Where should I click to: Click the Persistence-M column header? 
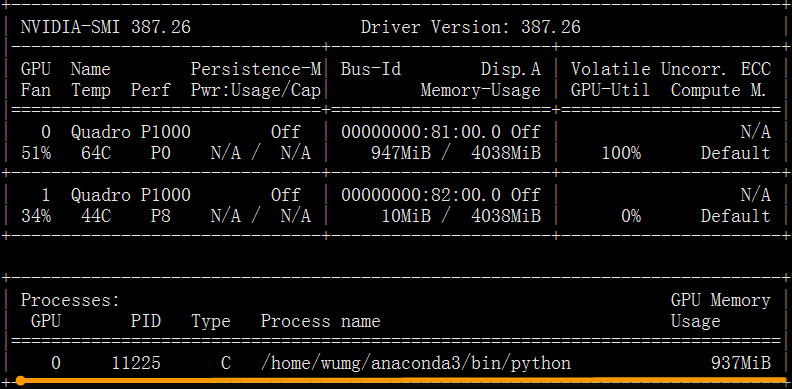(x=256, y=69)
